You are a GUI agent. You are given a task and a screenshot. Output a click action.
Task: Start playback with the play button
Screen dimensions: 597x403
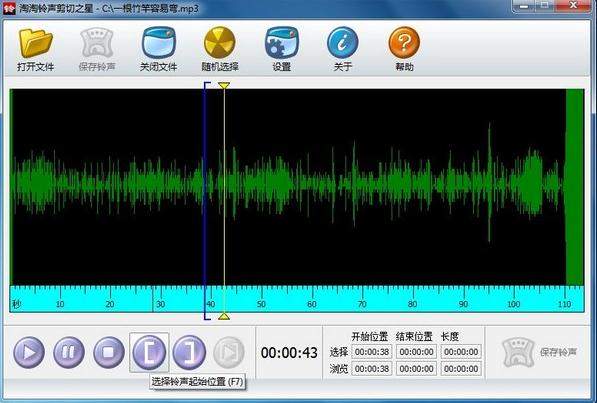(29, 352)
